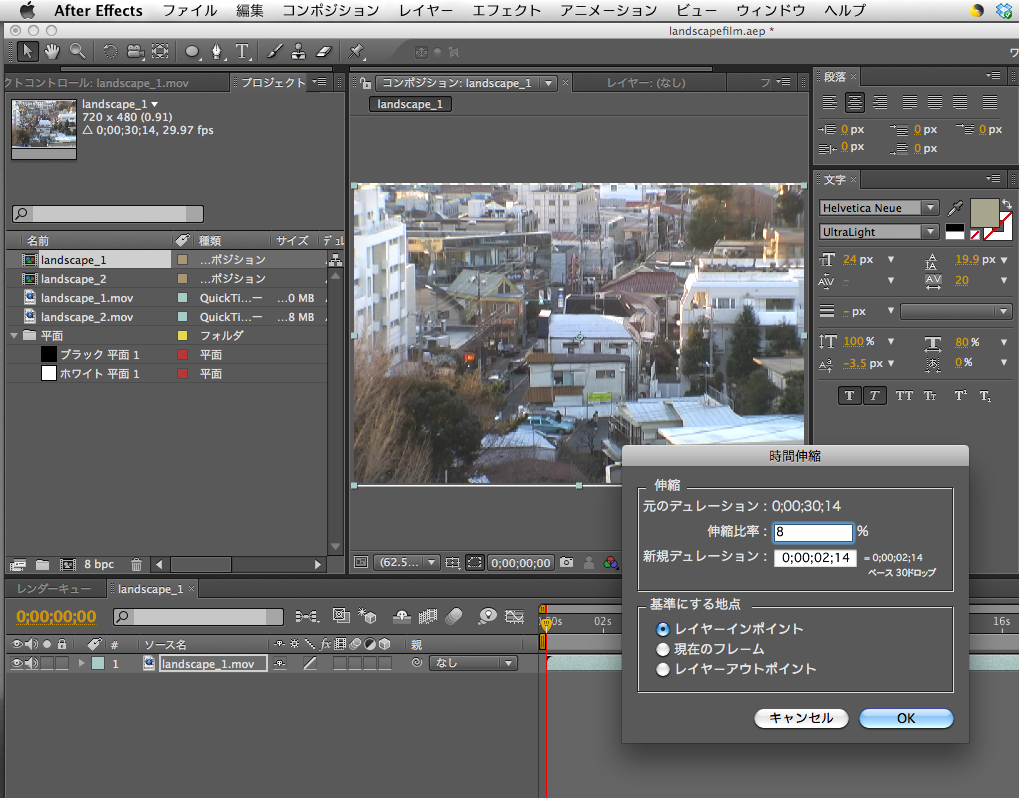The height and width of the screenshot is (798, 1019).
Task: Open the コンポジション menu
Action: point(330,10)
